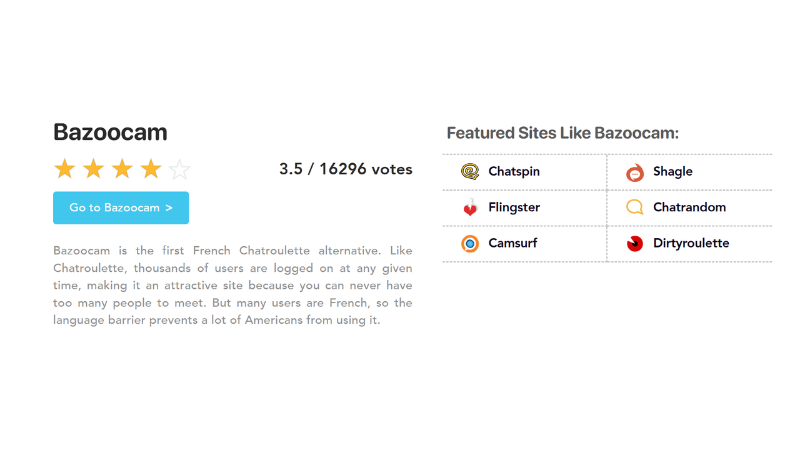Click the Camsurf circular icon
Screen dimensions: 800x450
pyautogui.click(x=470, y=244)
